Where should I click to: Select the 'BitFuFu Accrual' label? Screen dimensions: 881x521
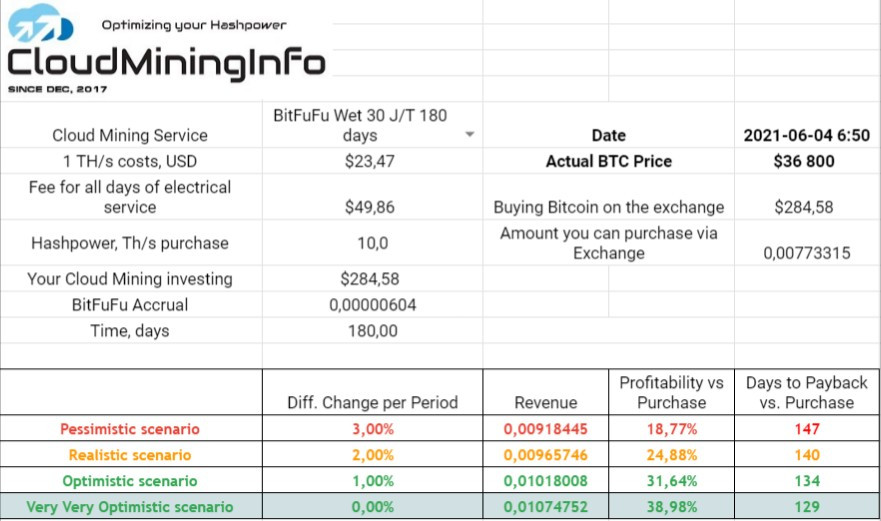pos(130,305)
